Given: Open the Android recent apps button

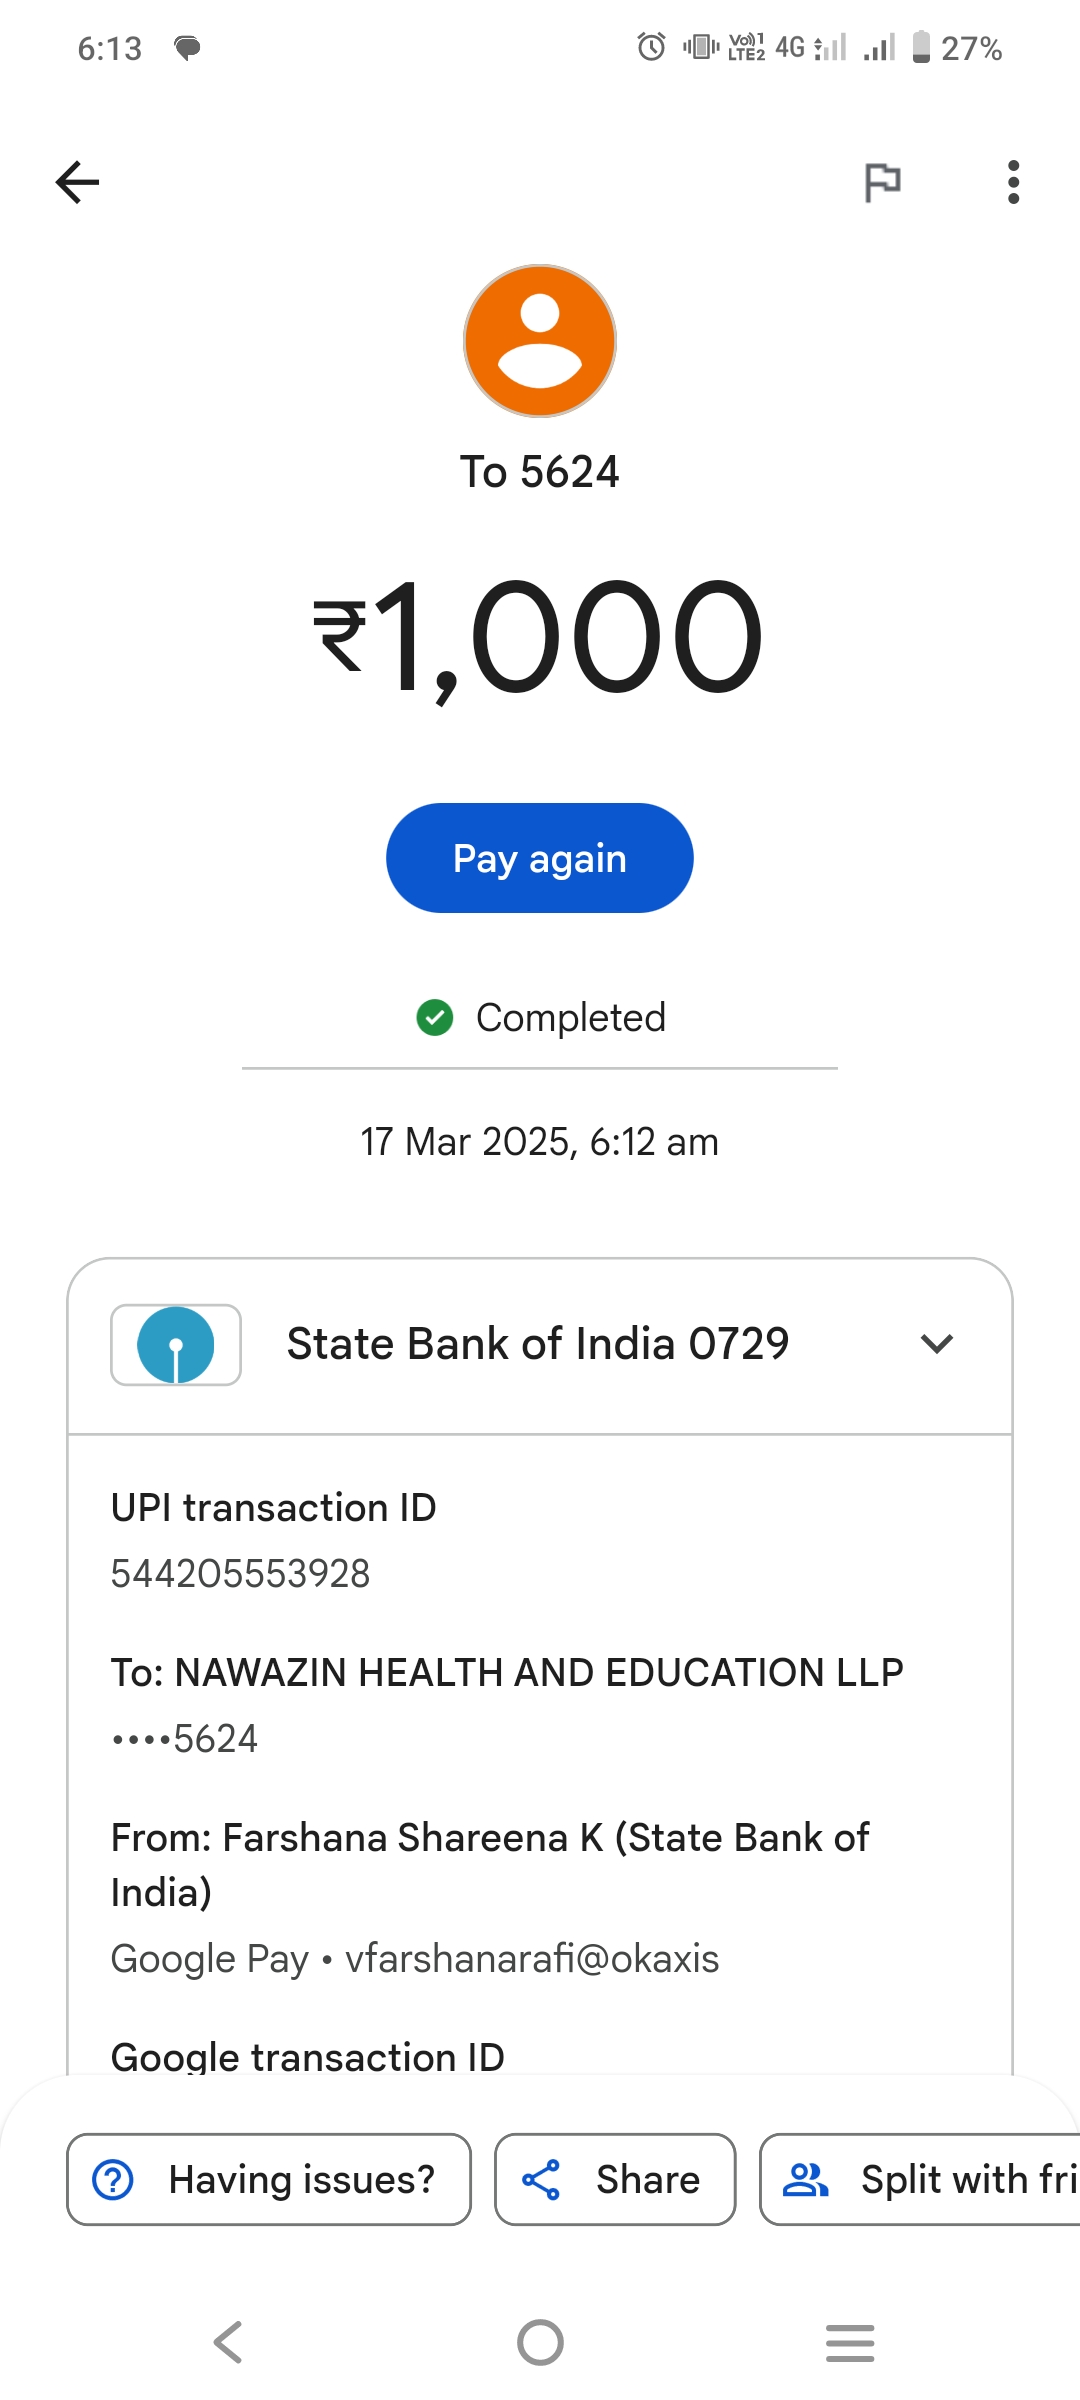Looking at the screenshot, I should tap(850, 2342).
